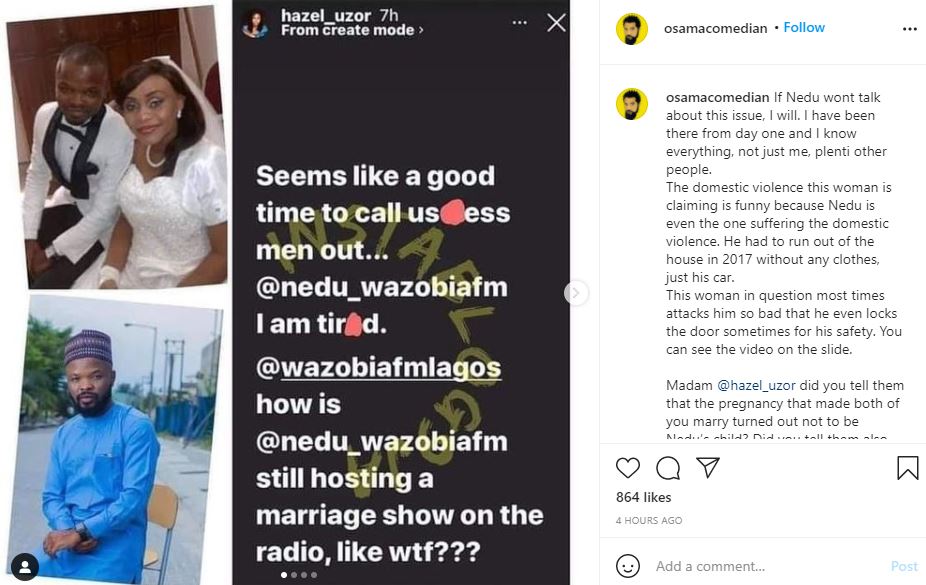Viewport: 926px width, 585px height.
Task: Click the tagged people icon on photo
Action: pos(26,564)
